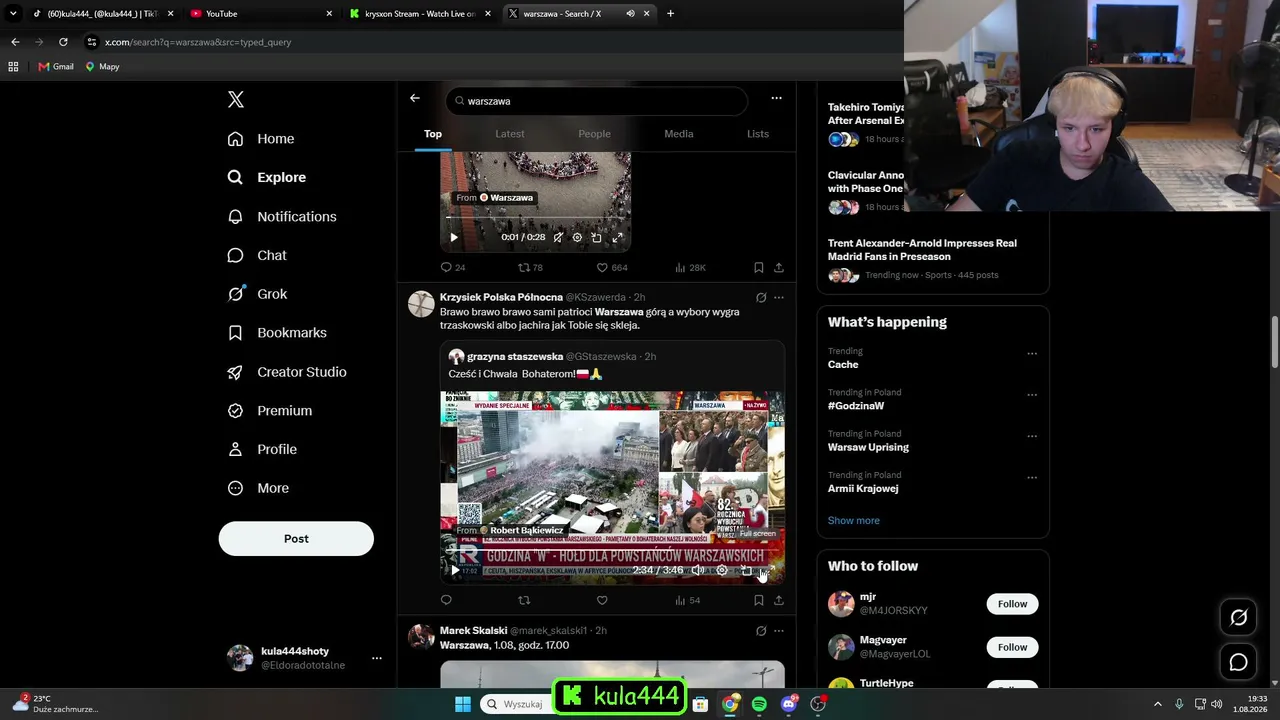
Task: Repost Krzysiek Polska Północna's post
Action: pyautogui.click(x=524, y=600)
